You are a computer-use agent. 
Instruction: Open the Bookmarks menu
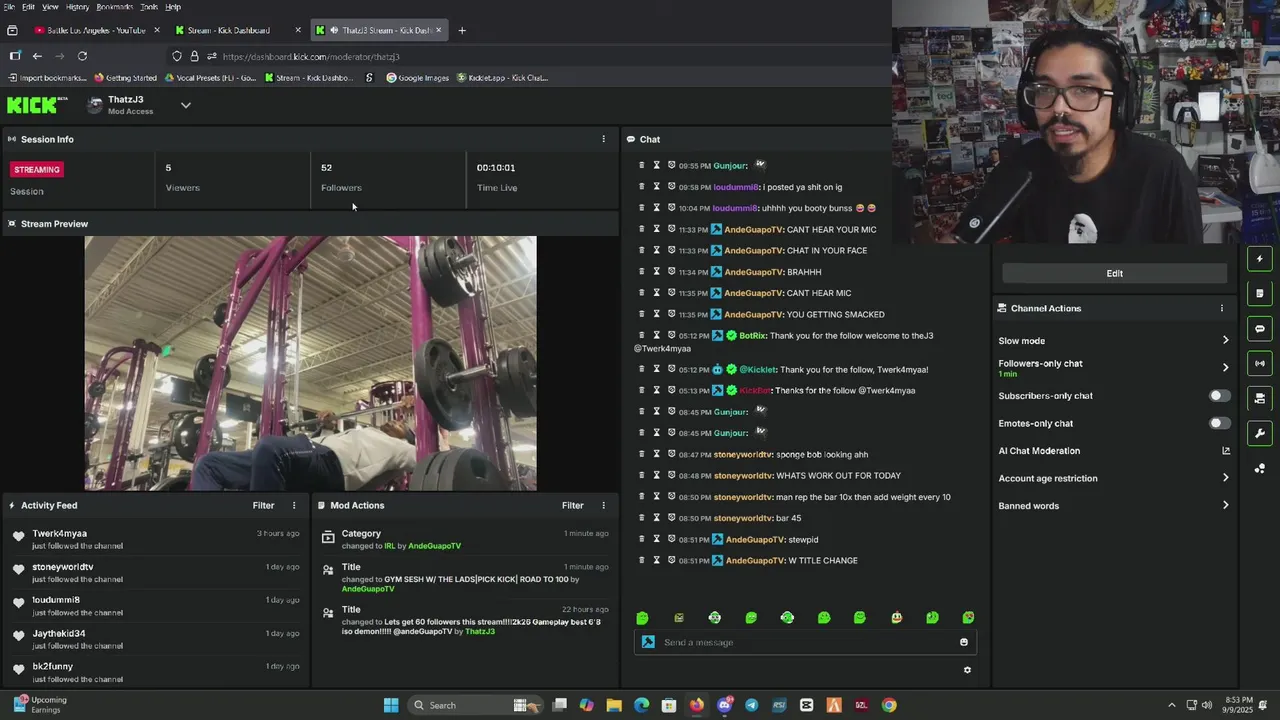click(114, 7)
